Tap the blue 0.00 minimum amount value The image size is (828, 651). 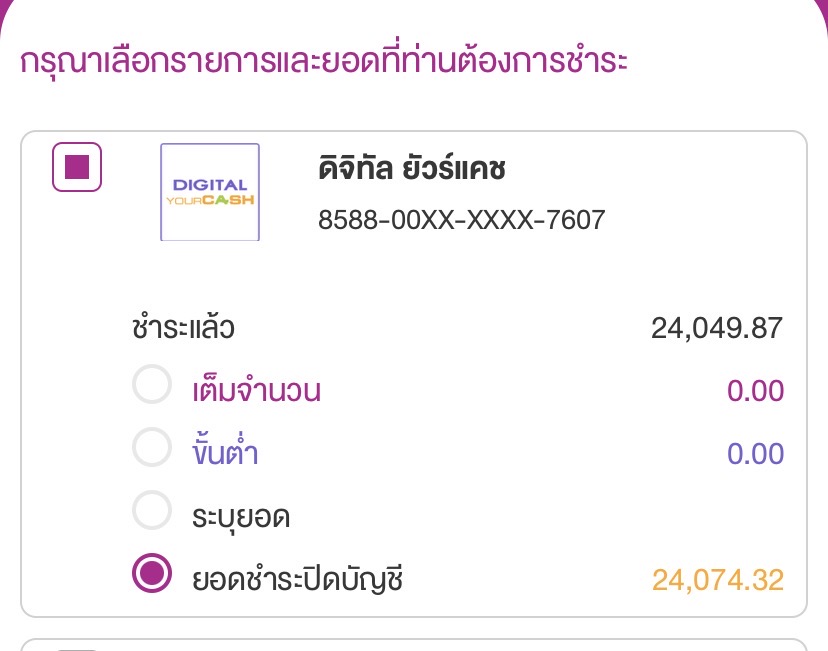[755, 453]
